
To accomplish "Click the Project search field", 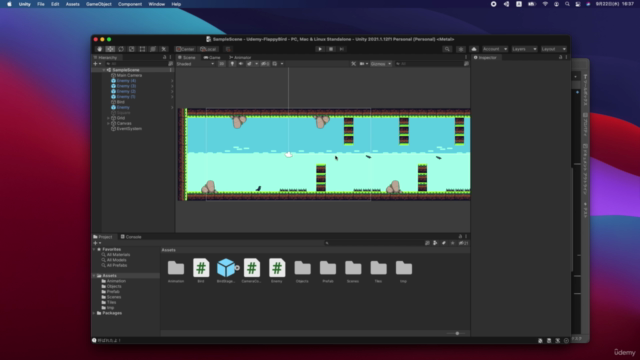I will [375, 243].
